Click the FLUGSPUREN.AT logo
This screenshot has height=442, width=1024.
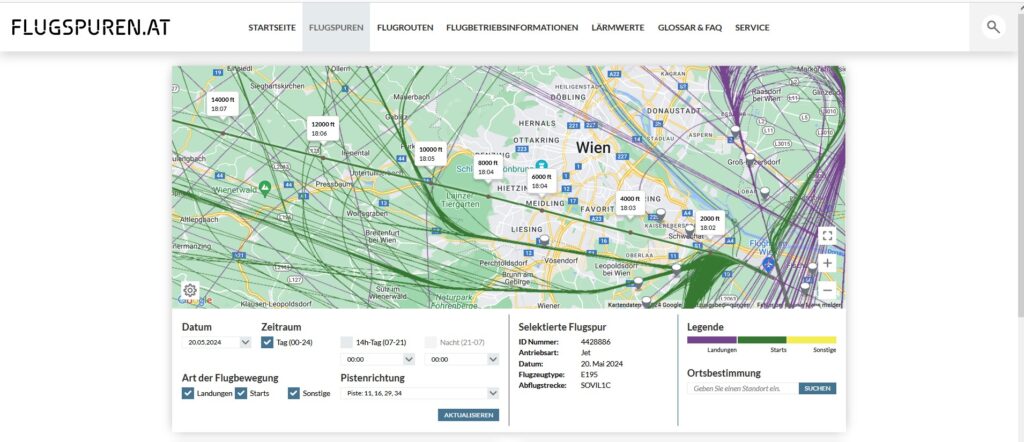pyautogui.click(x=91, y=27)
